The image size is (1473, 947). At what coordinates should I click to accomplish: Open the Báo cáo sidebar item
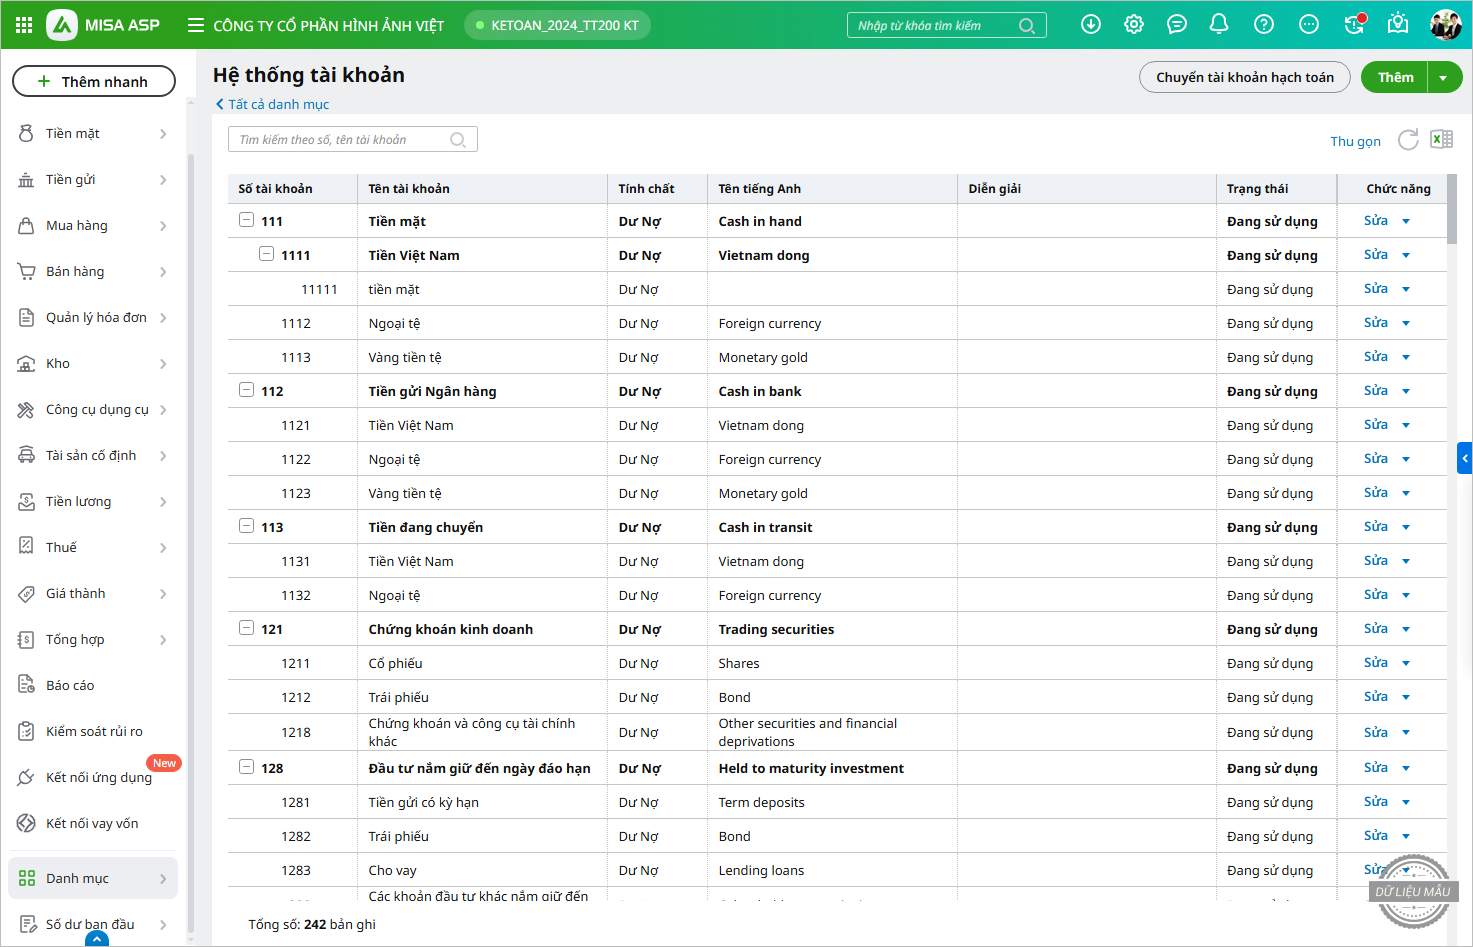[x=70, y=686]
